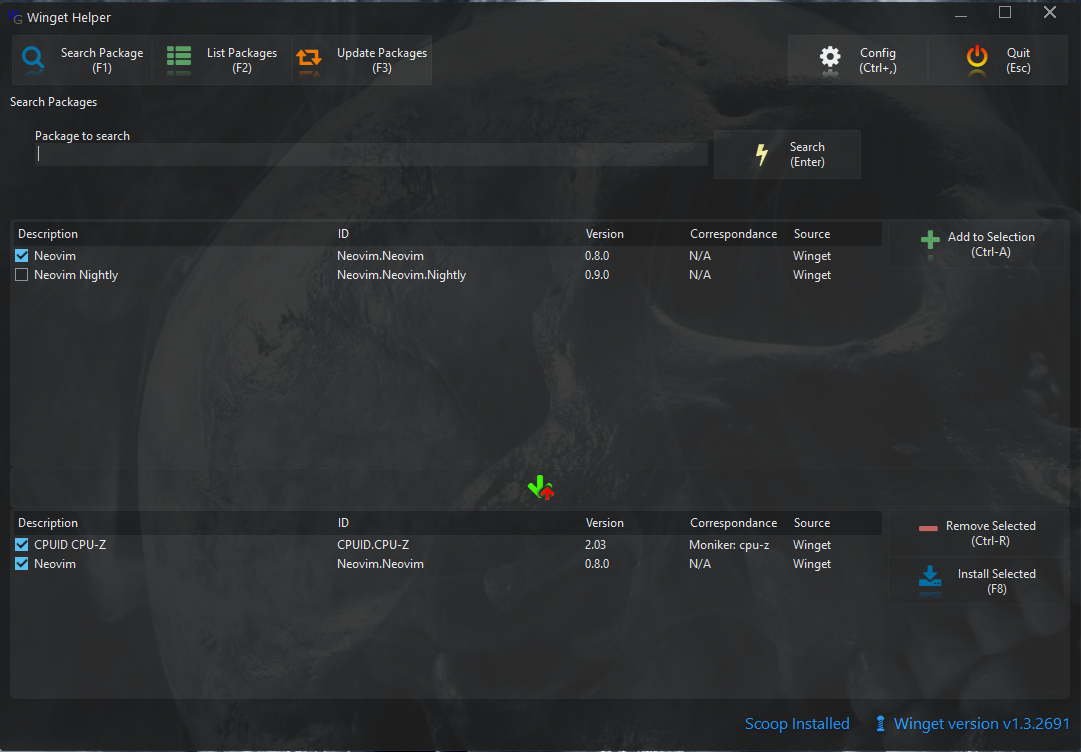Click Neovim.Neovim ID in selection list
Viewport: 1081px width, 752px height.
[381, 564]
